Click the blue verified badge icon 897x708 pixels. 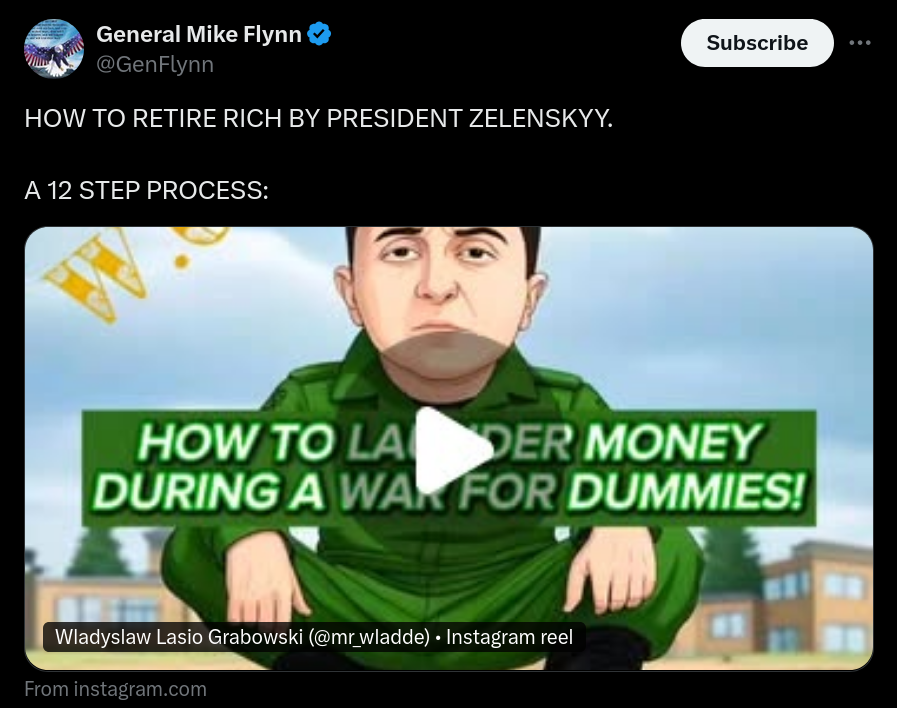(319, 34)
